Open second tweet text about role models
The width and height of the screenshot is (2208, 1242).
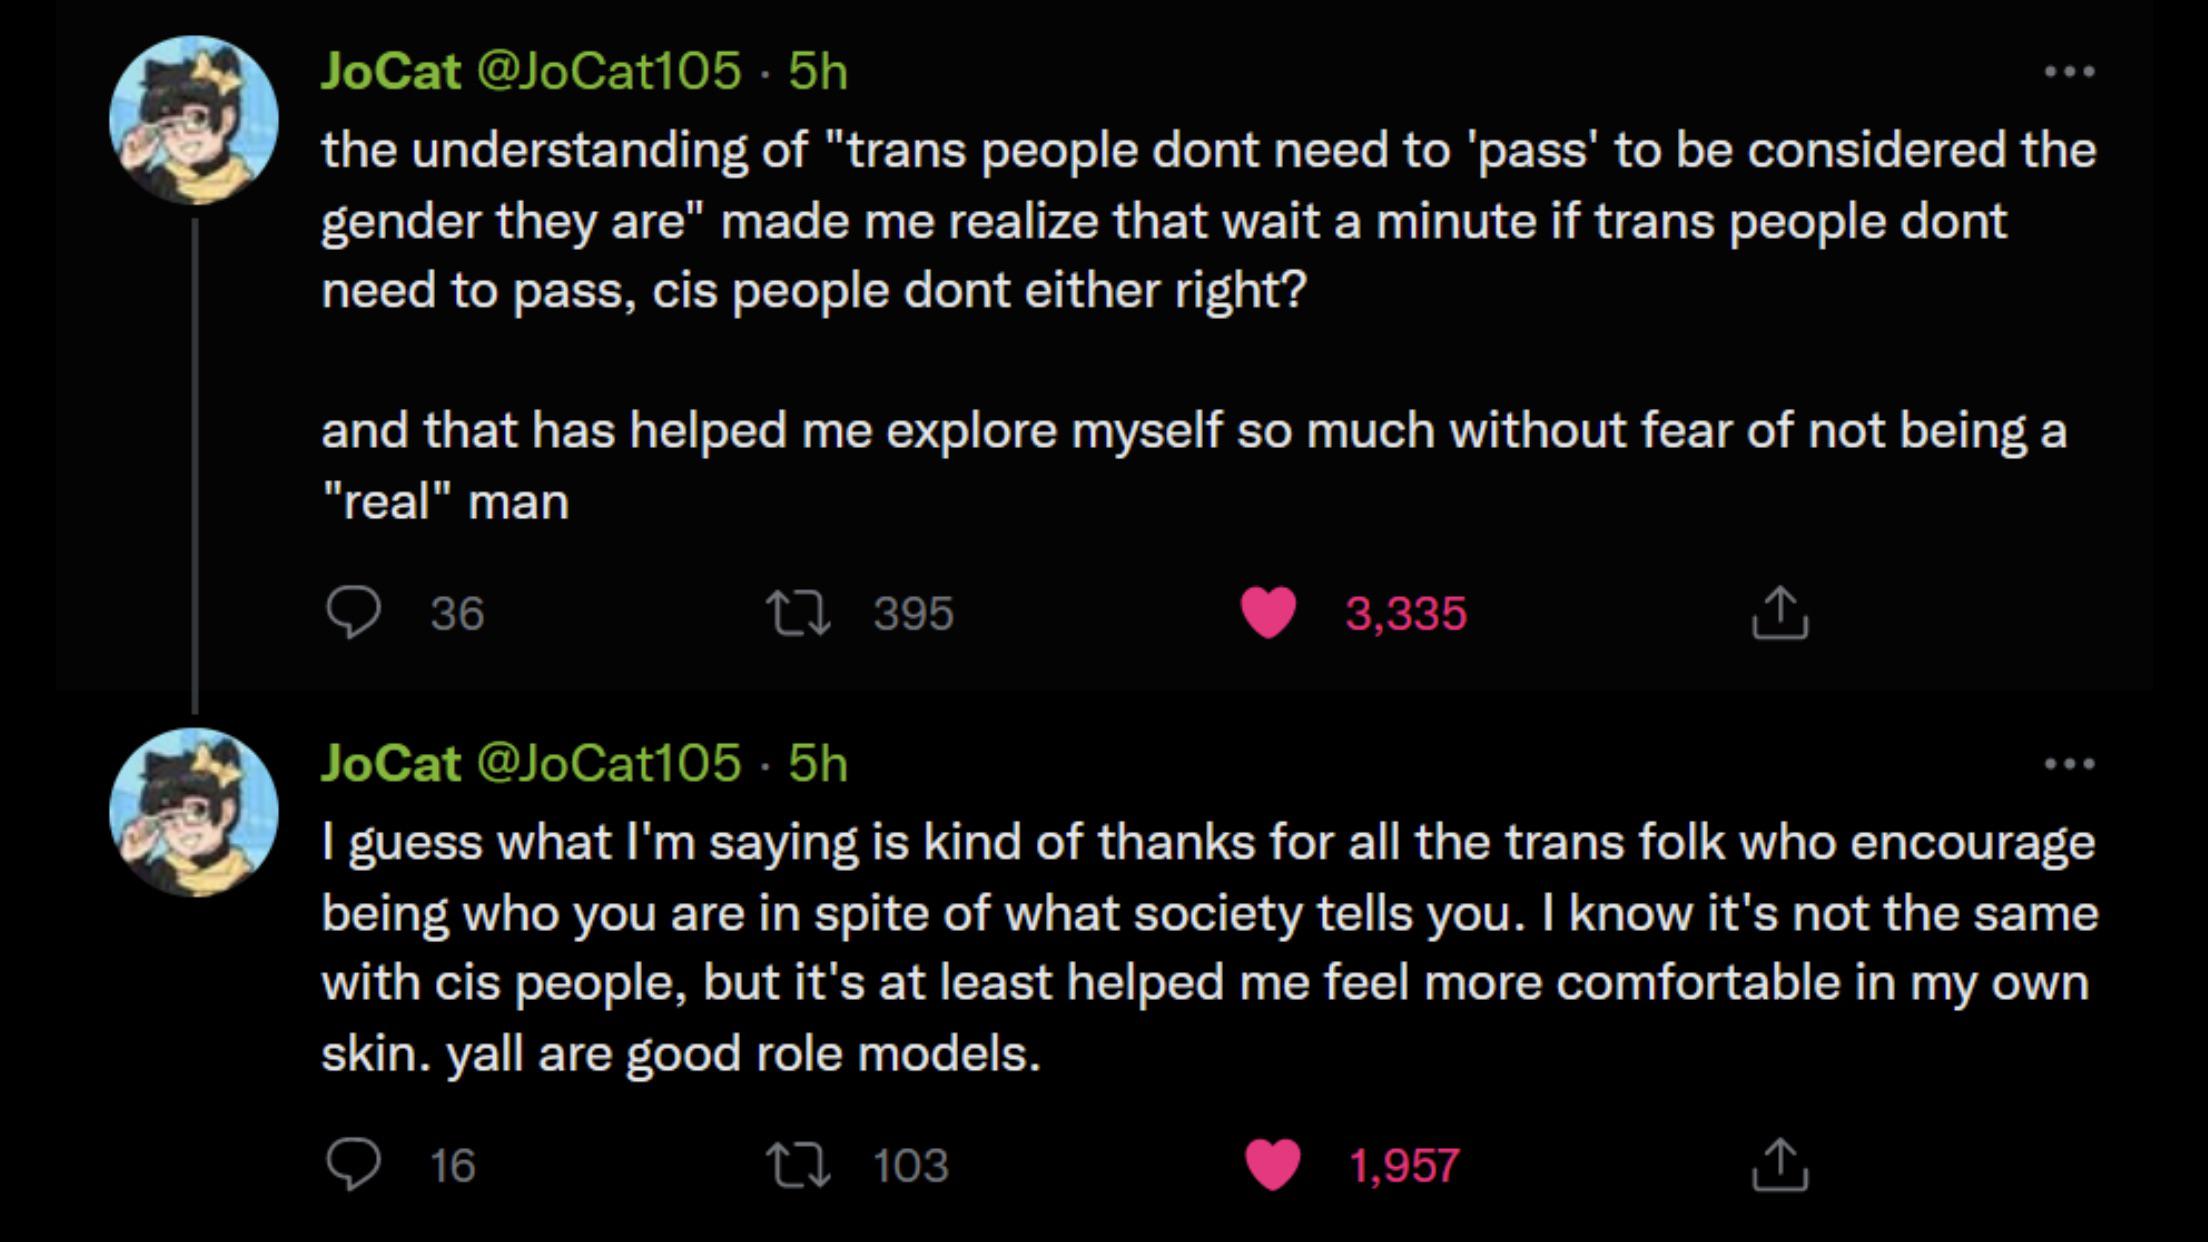pyautogui.click(x=1209, y=947)
